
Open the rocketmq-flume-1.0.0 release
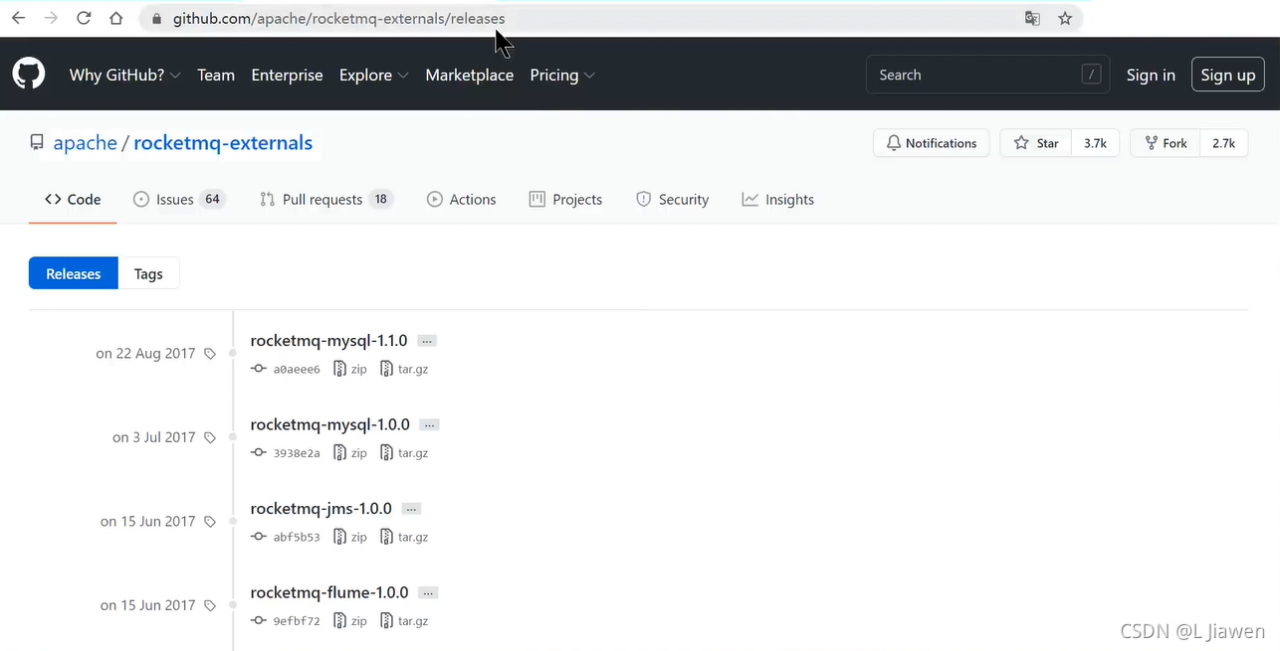click(x=329, y=593)
